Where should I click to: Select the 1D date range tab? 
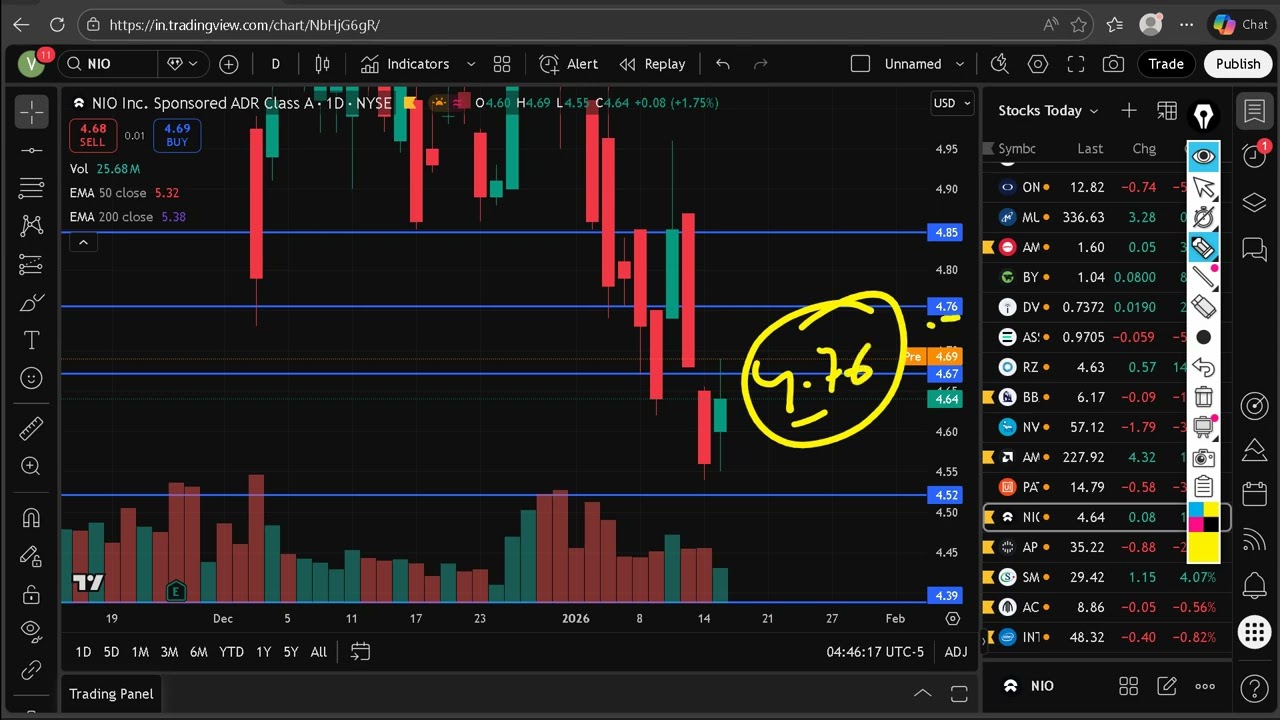[83, 652]
